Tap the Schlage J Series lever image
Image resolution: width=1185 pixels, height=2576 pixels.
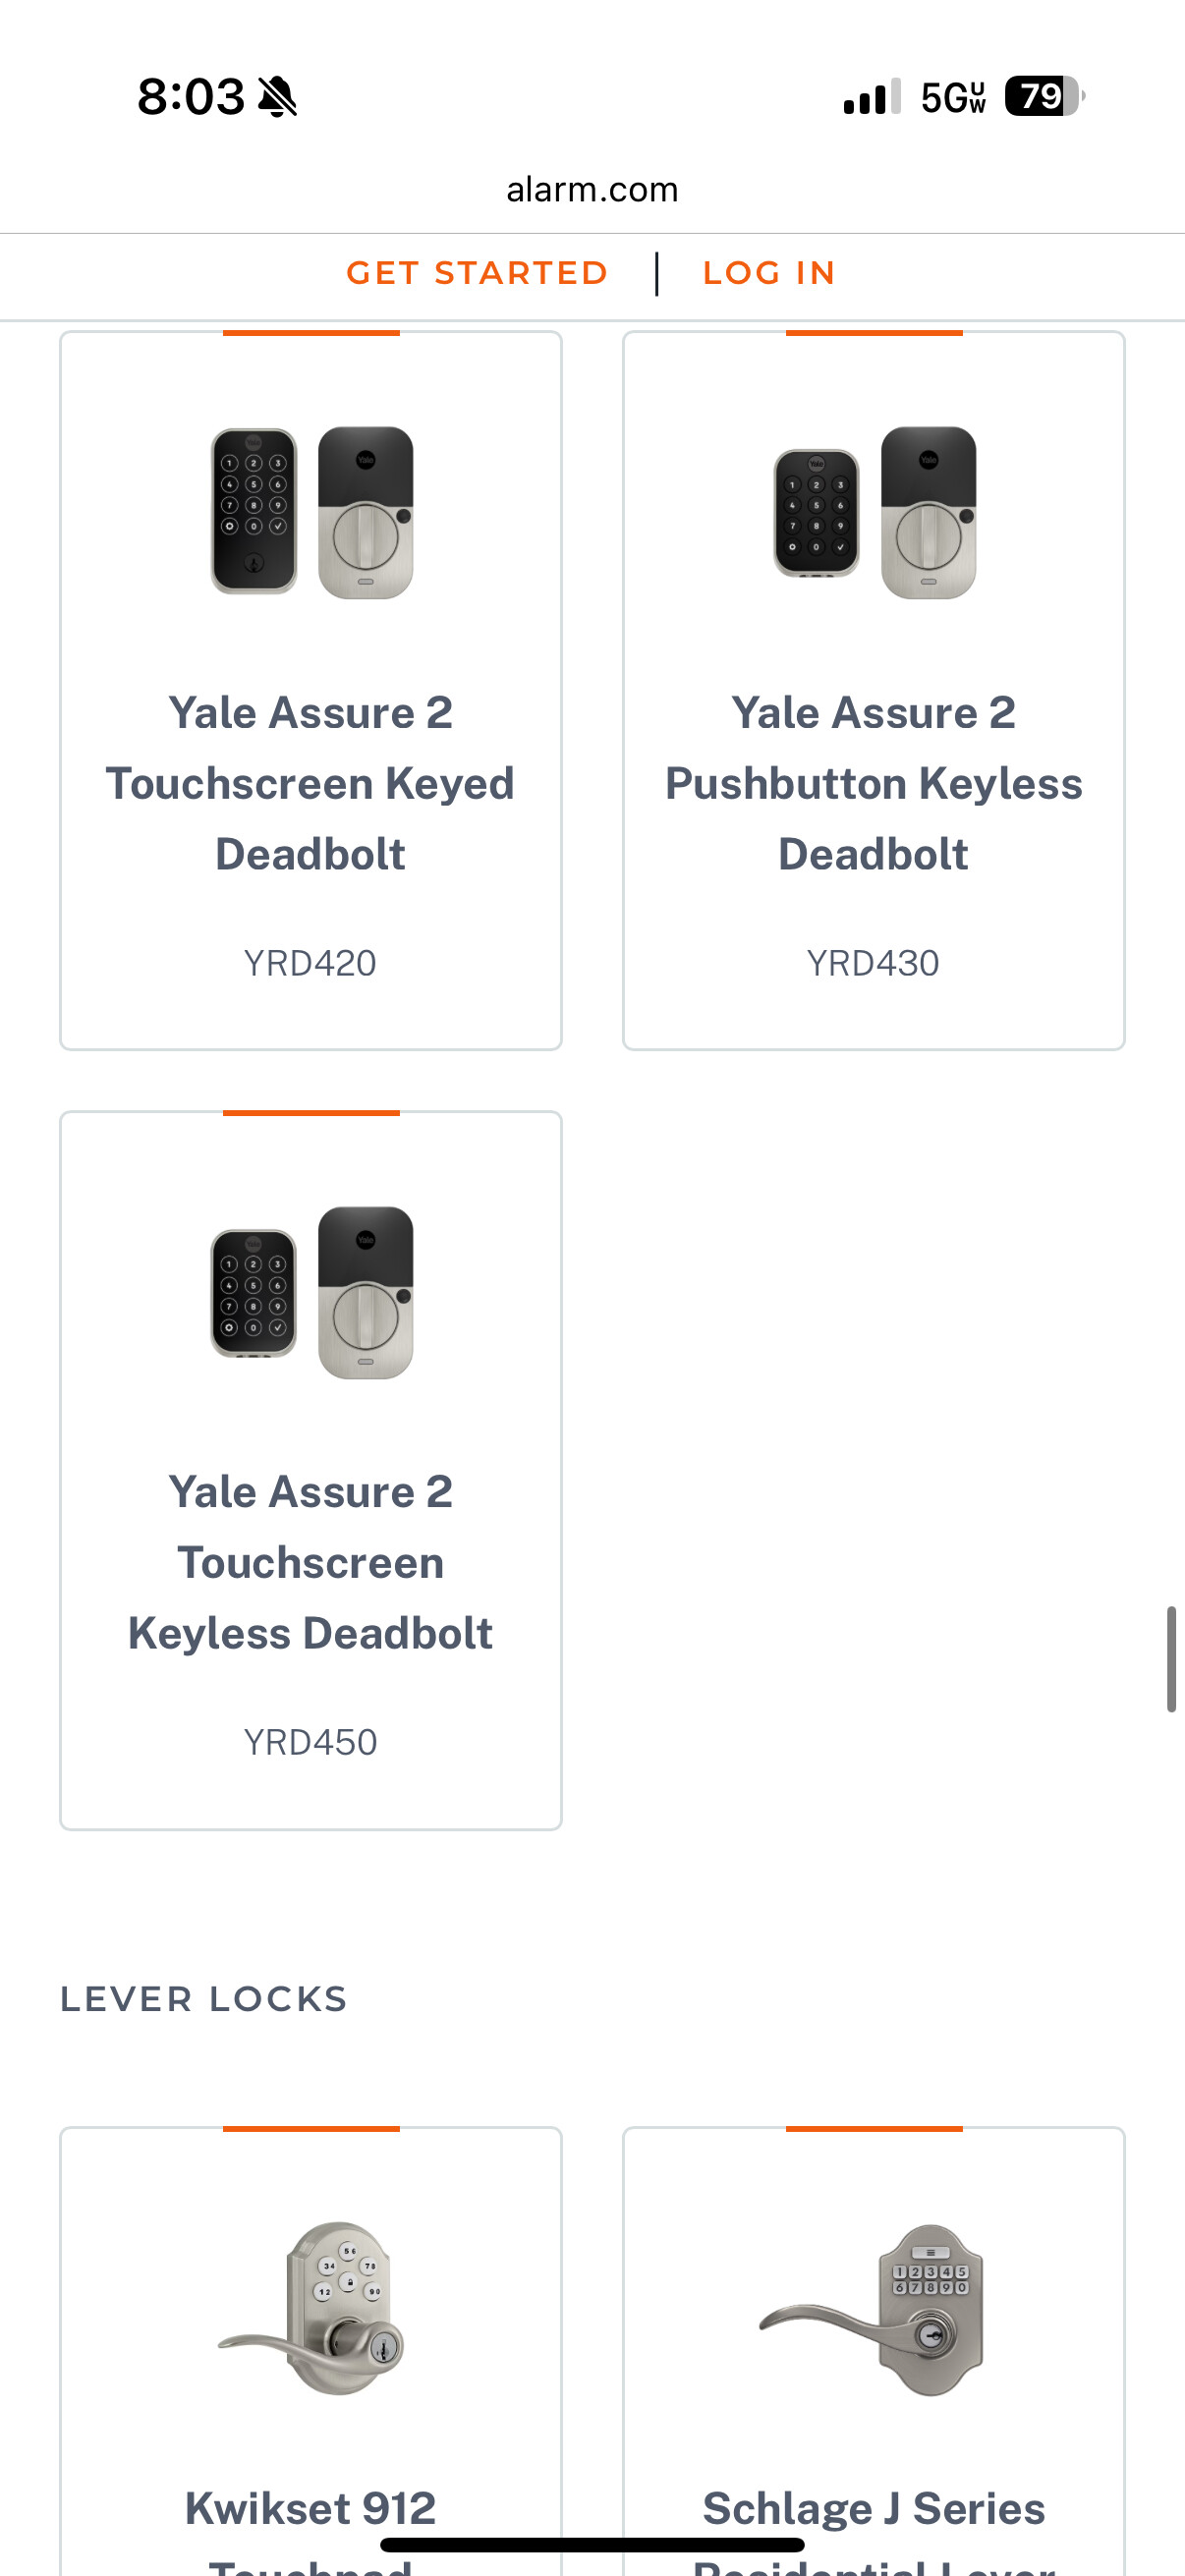point(874,2308)
